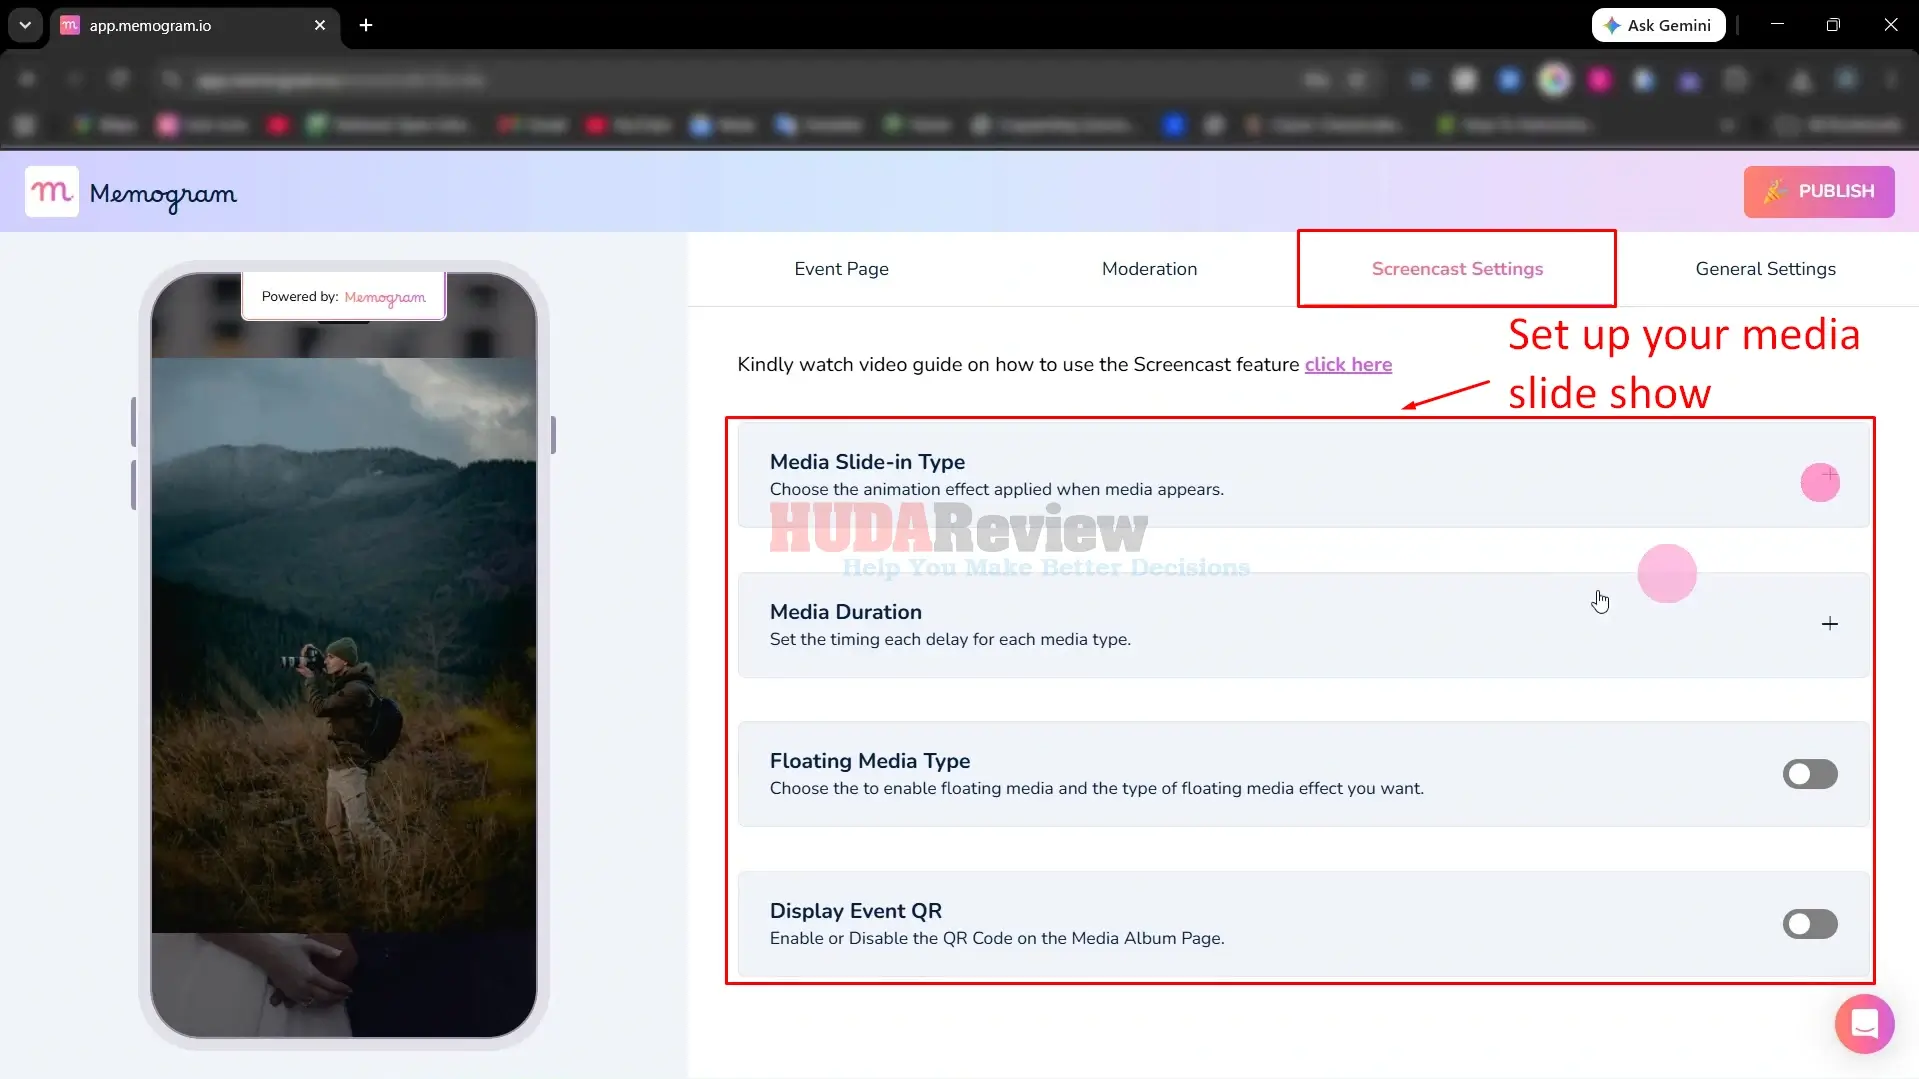1919x1079 pixels.
Task: Open the tab search chevron in title bar
Action: tap(25, 25)
